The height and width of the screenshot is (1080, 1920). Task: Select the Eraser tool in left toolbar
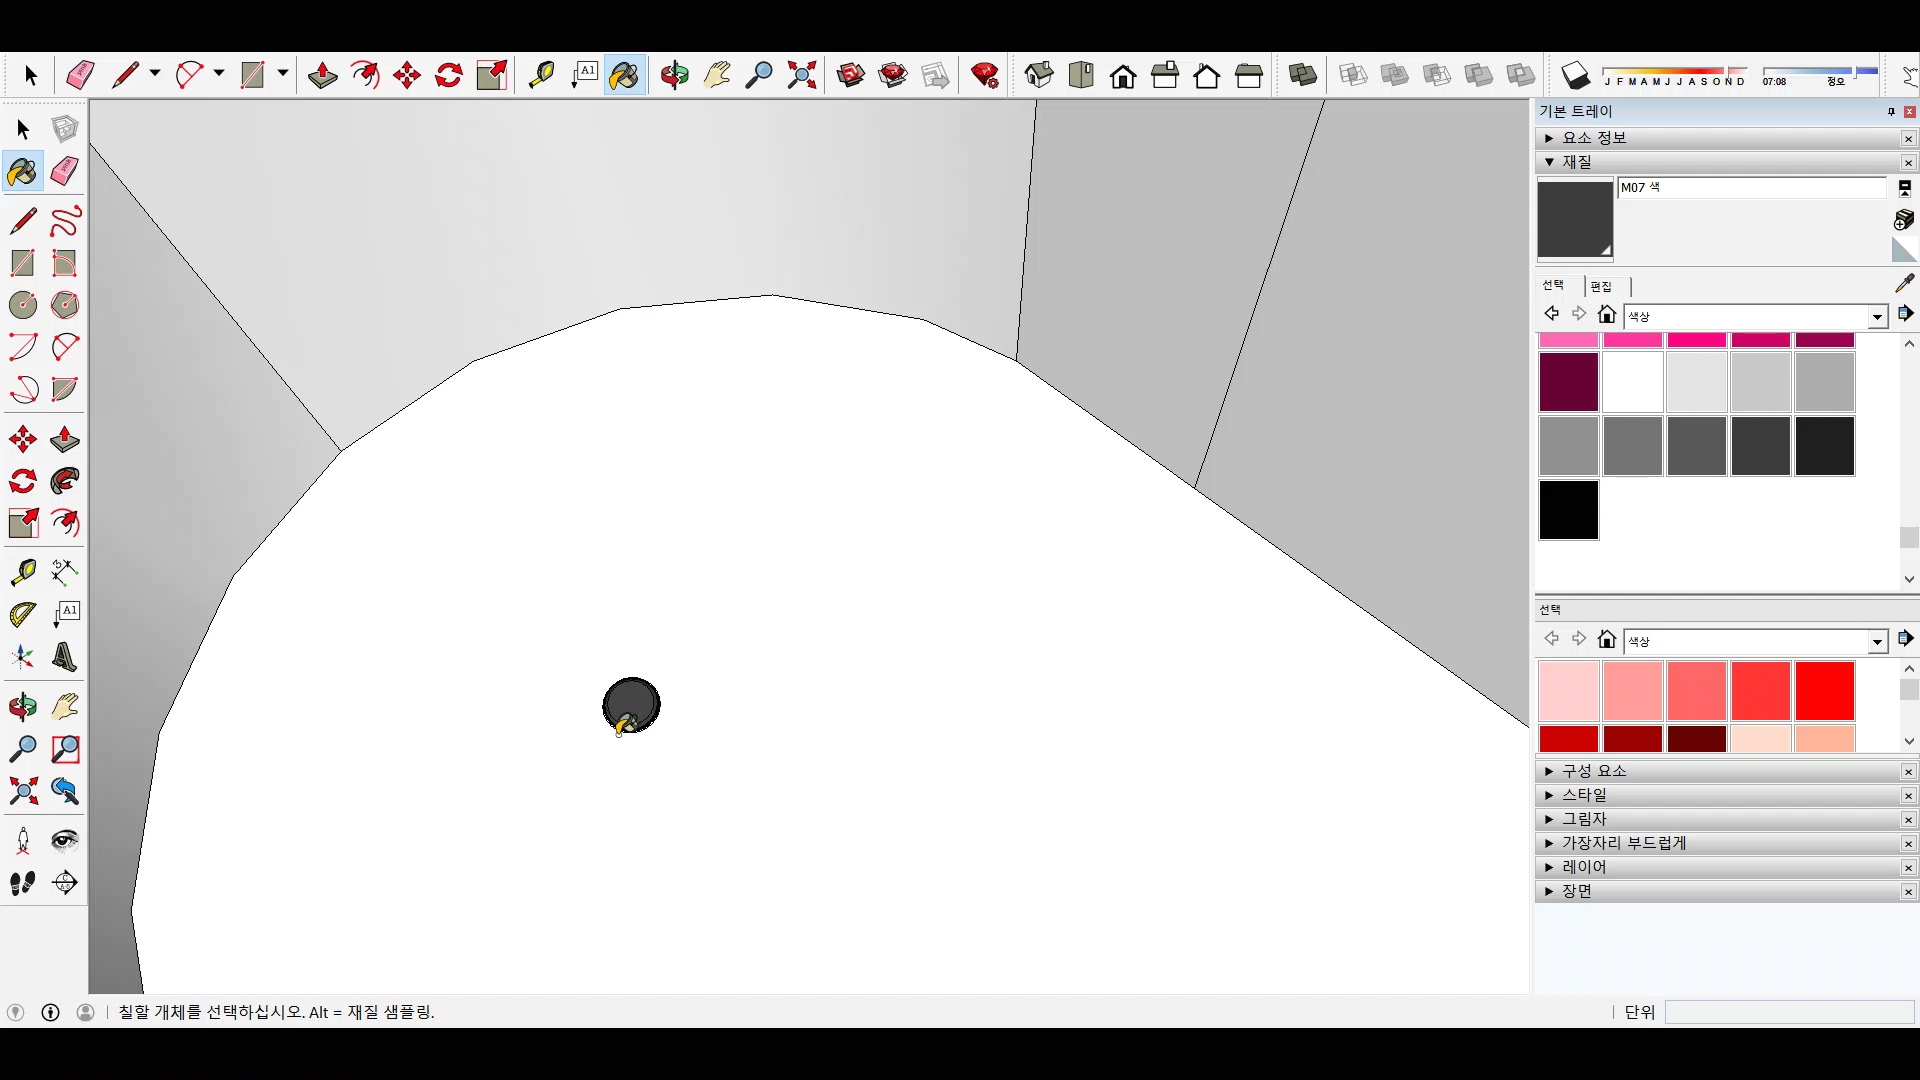64,171
